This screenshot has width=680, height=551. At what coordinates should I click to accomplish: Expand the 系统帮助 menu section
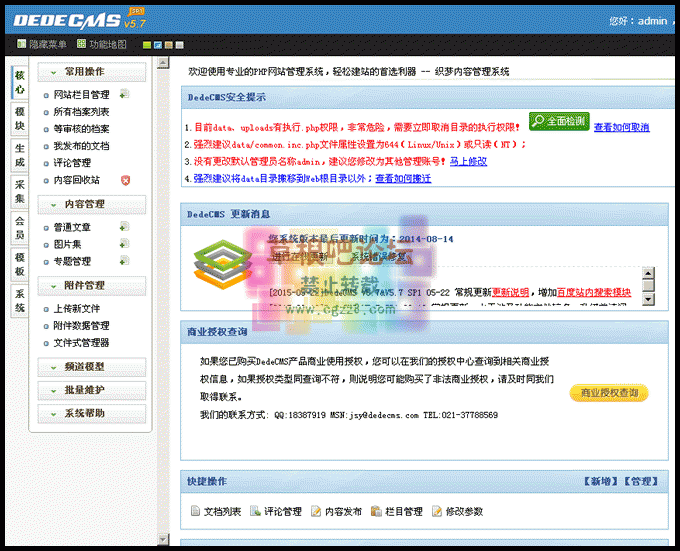pos(92,414)
